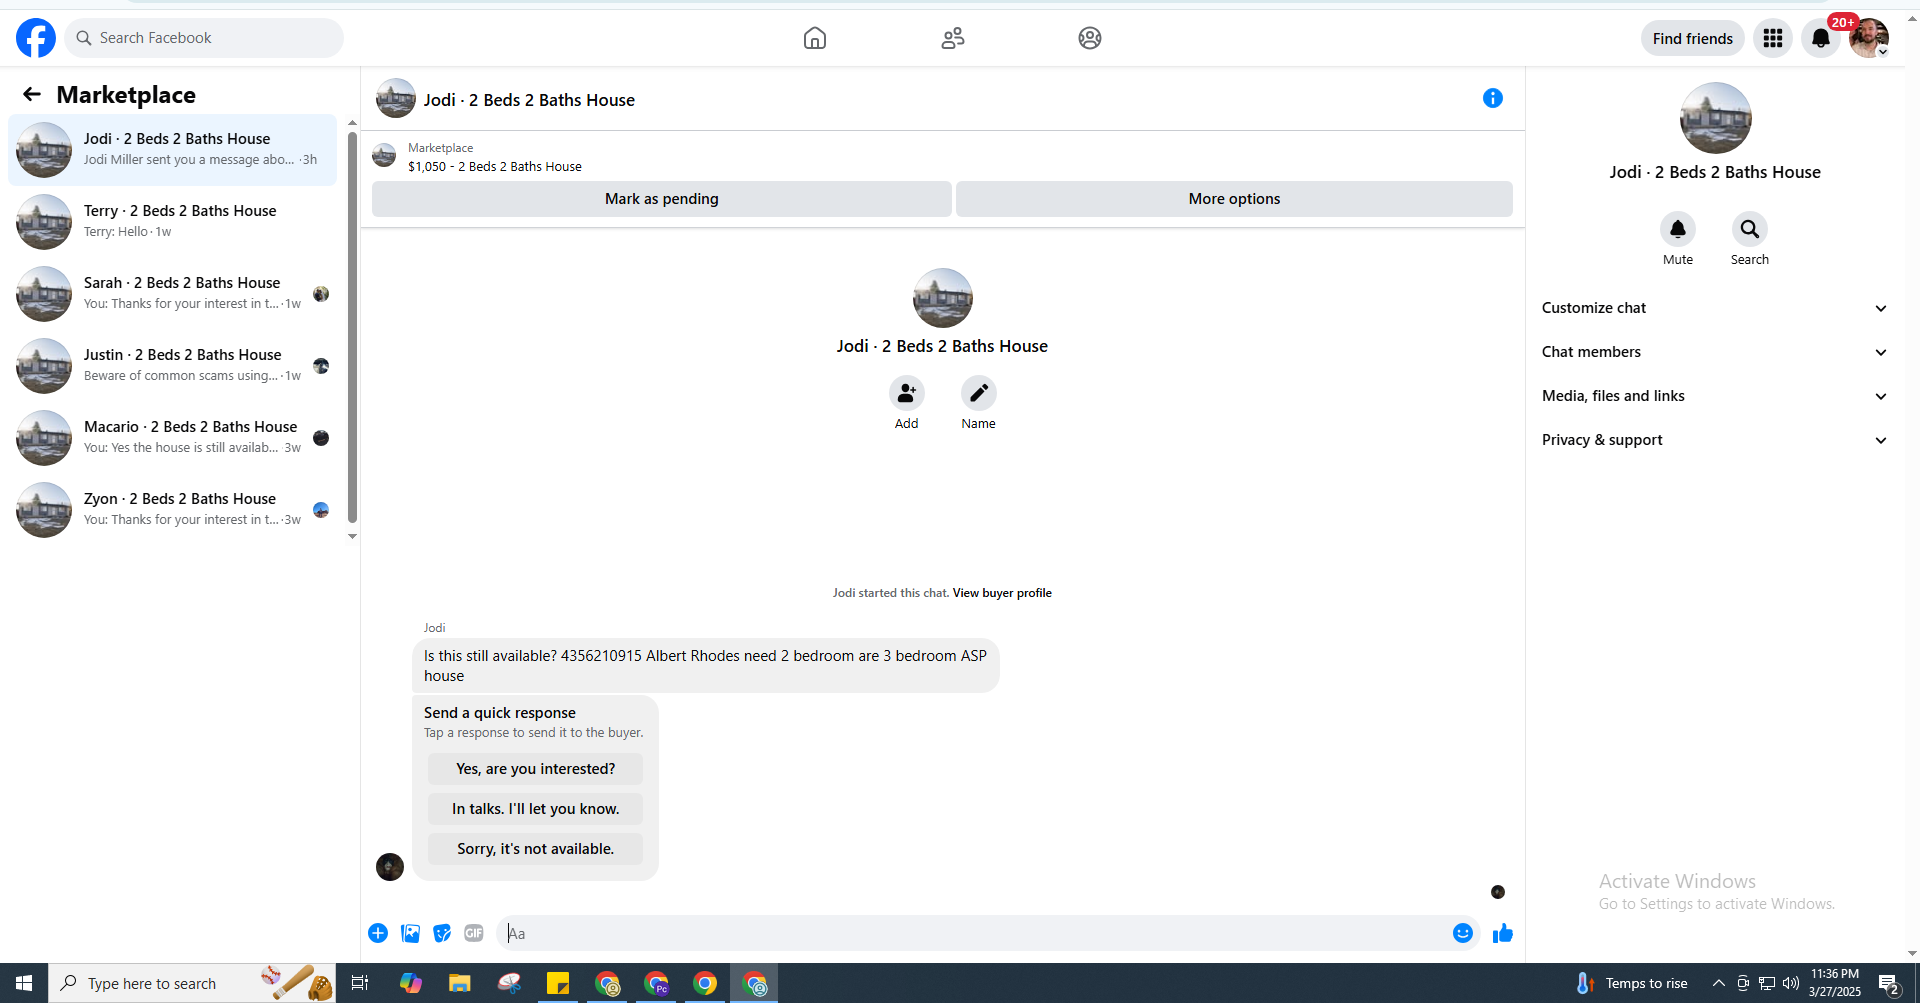This screenshot has width=1920, height=1003.
Task: Click conversation list scrollbar down arrow
Action: (x=352, y=537)
